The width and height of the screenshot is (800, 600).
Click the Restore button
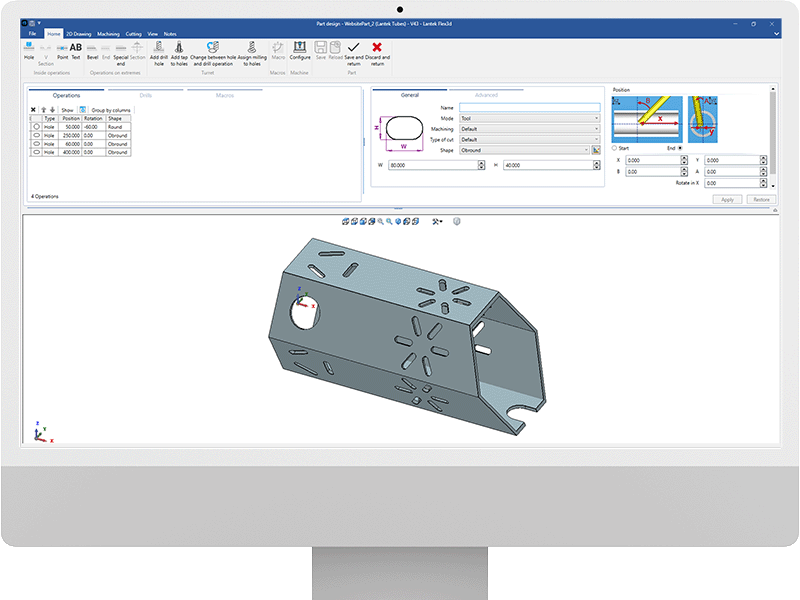[x=760, y=200]
